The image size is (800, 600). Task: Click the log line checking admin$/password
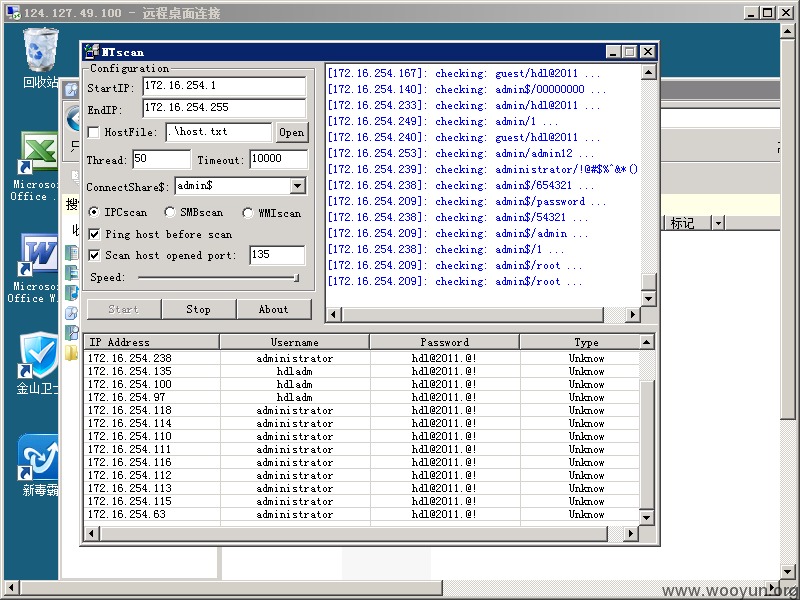(466, 201)
